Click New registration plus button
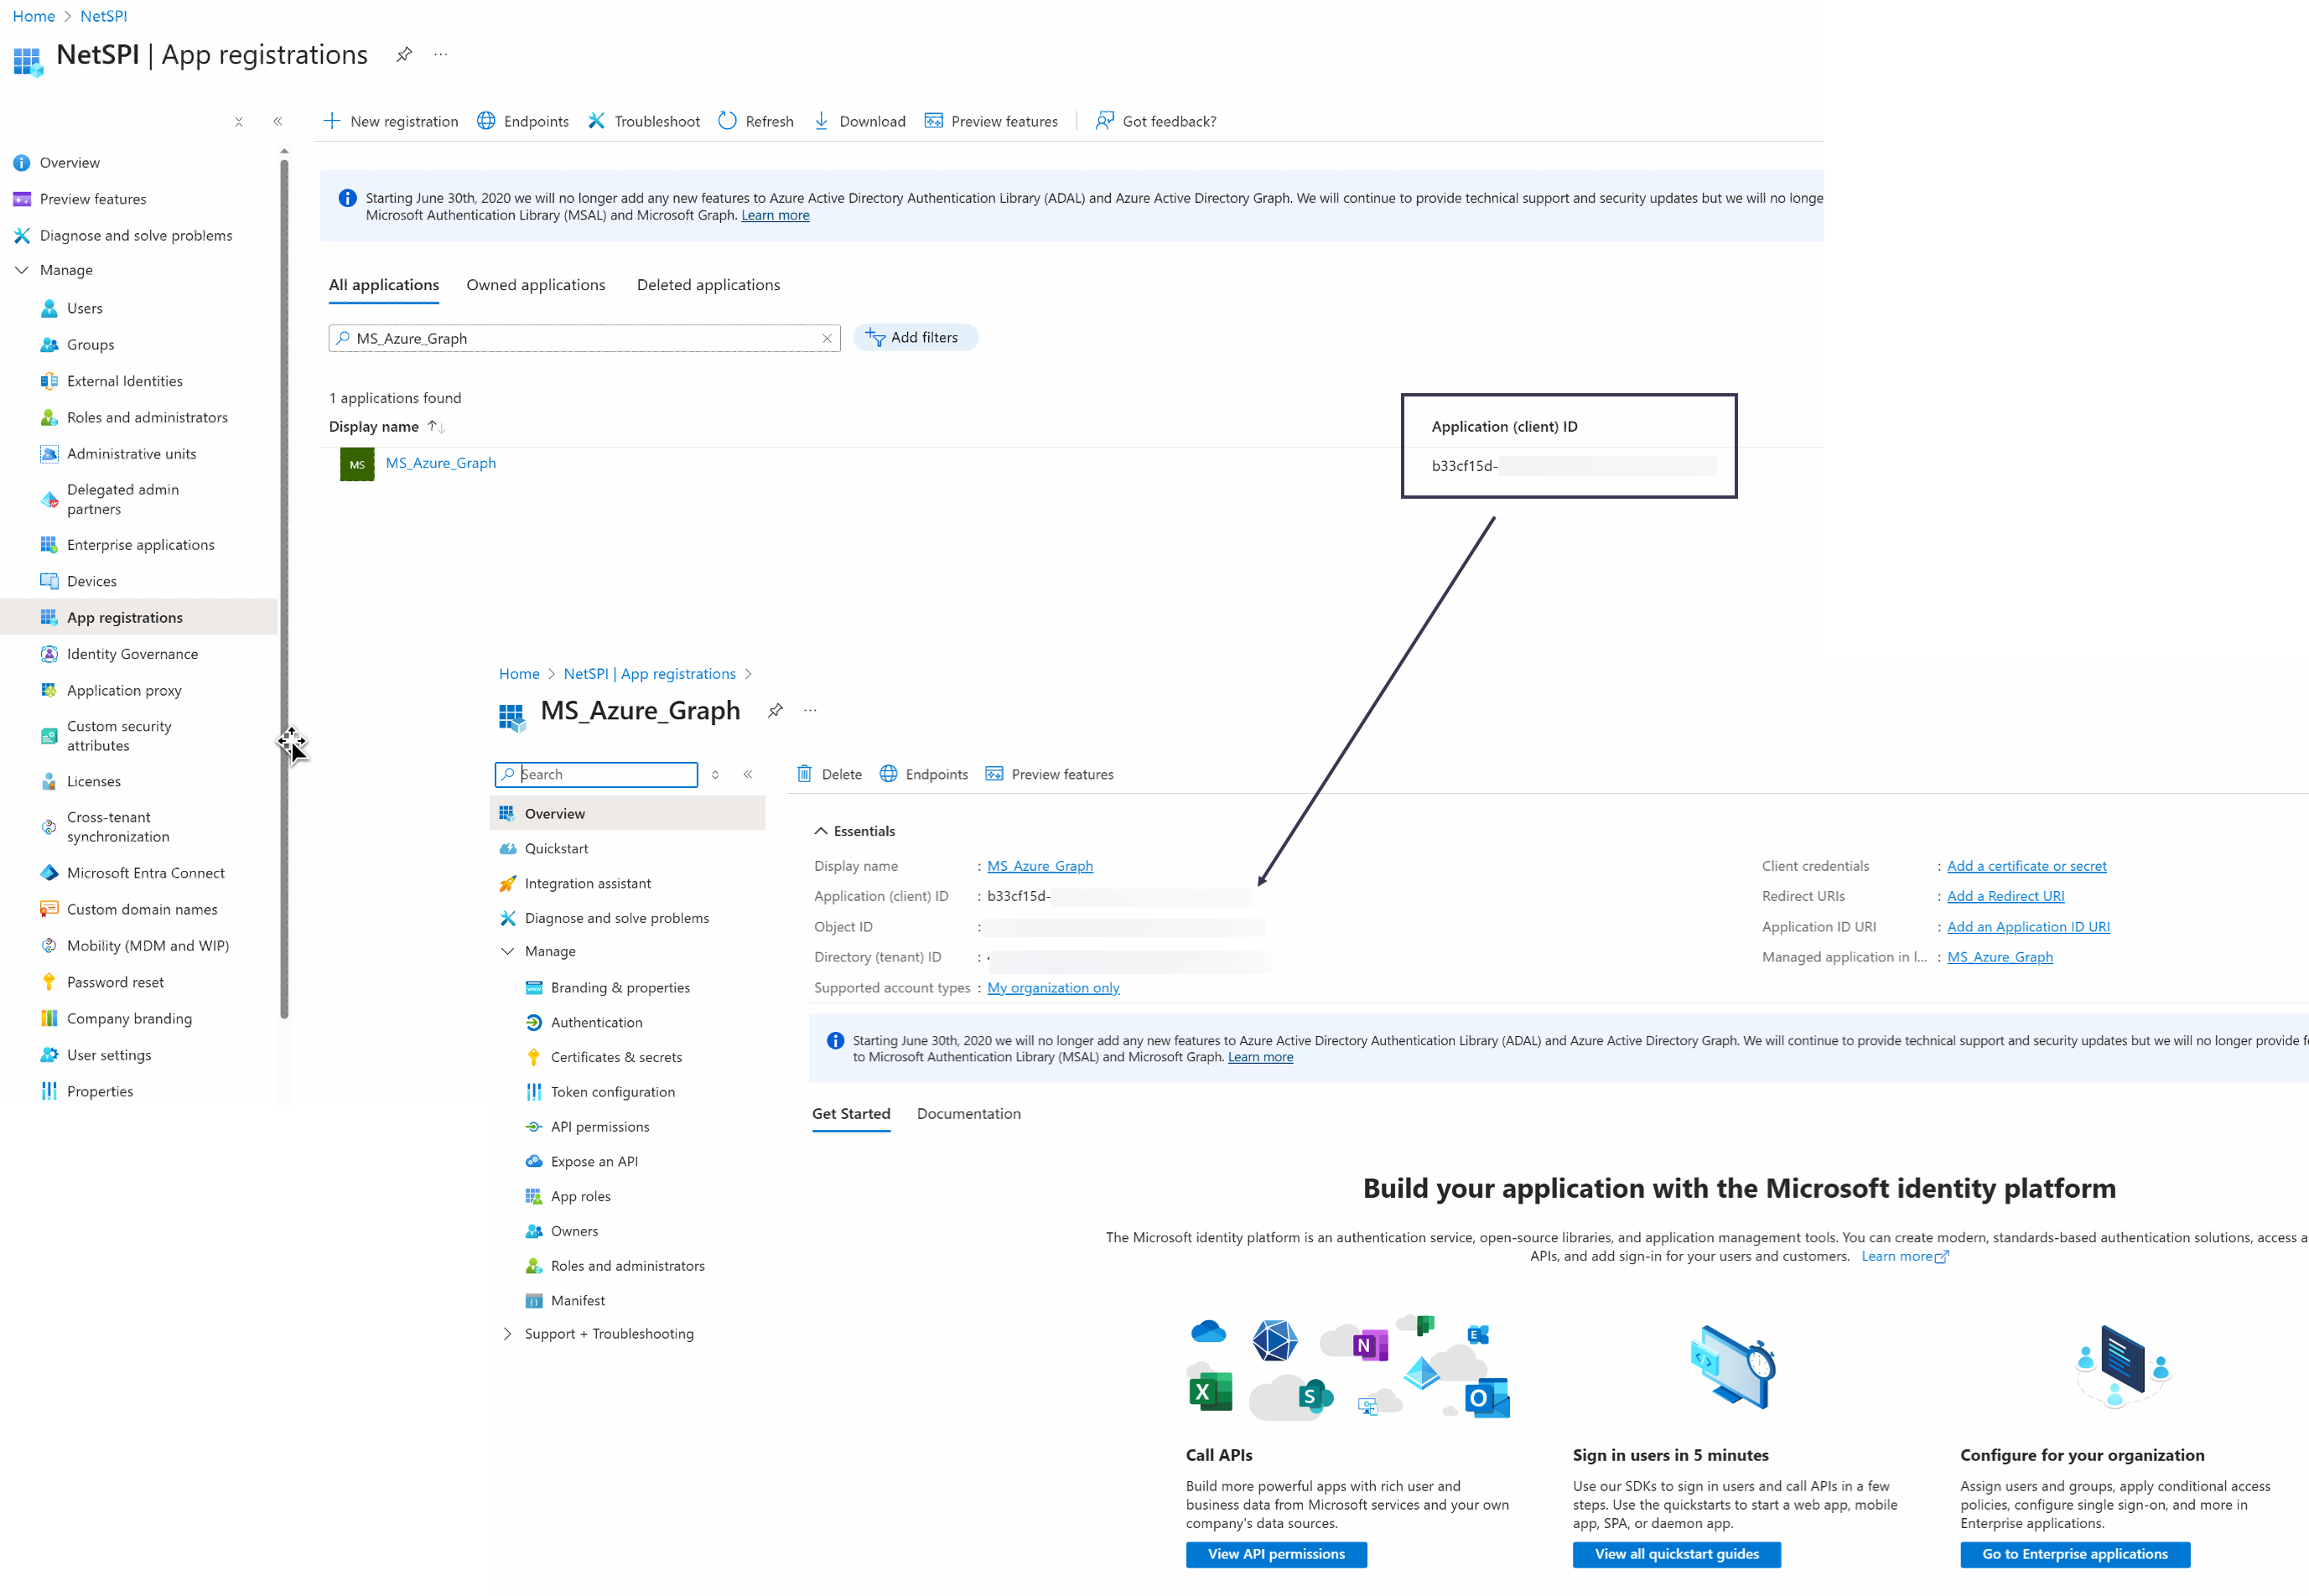The height and width of the screenshot is (1596, 2309). (x=391, y=121)
